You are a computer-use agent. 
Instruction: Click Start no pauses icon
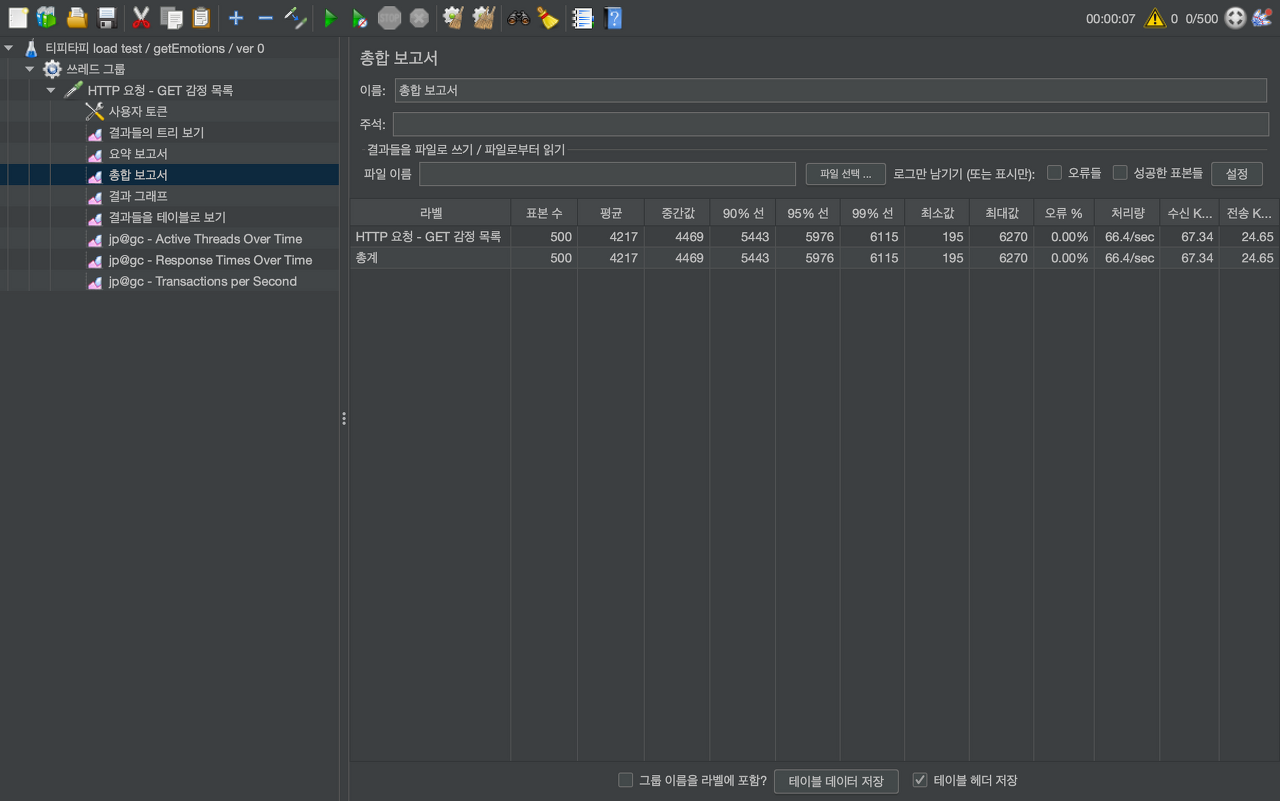click(x=359, y=18)
